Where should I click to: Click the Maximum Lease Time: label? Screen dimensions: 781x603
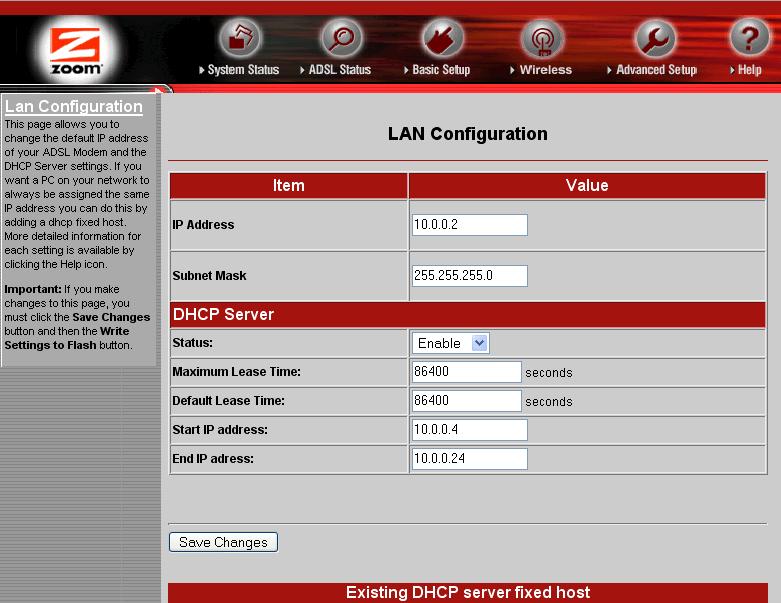pyautogui.click(x=237, y=371)
